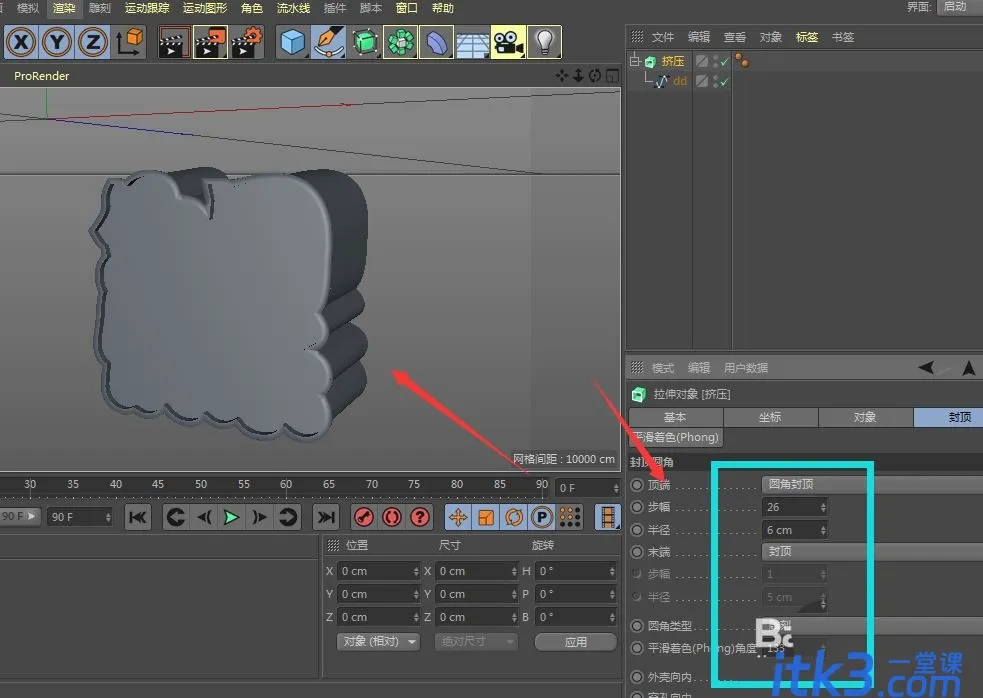Add a light object

click(x=545, y=42)
